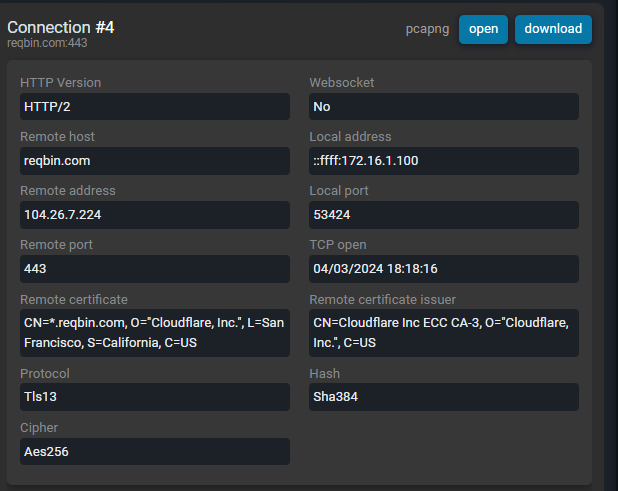Click the 'Remote port' label

(56, 245)
